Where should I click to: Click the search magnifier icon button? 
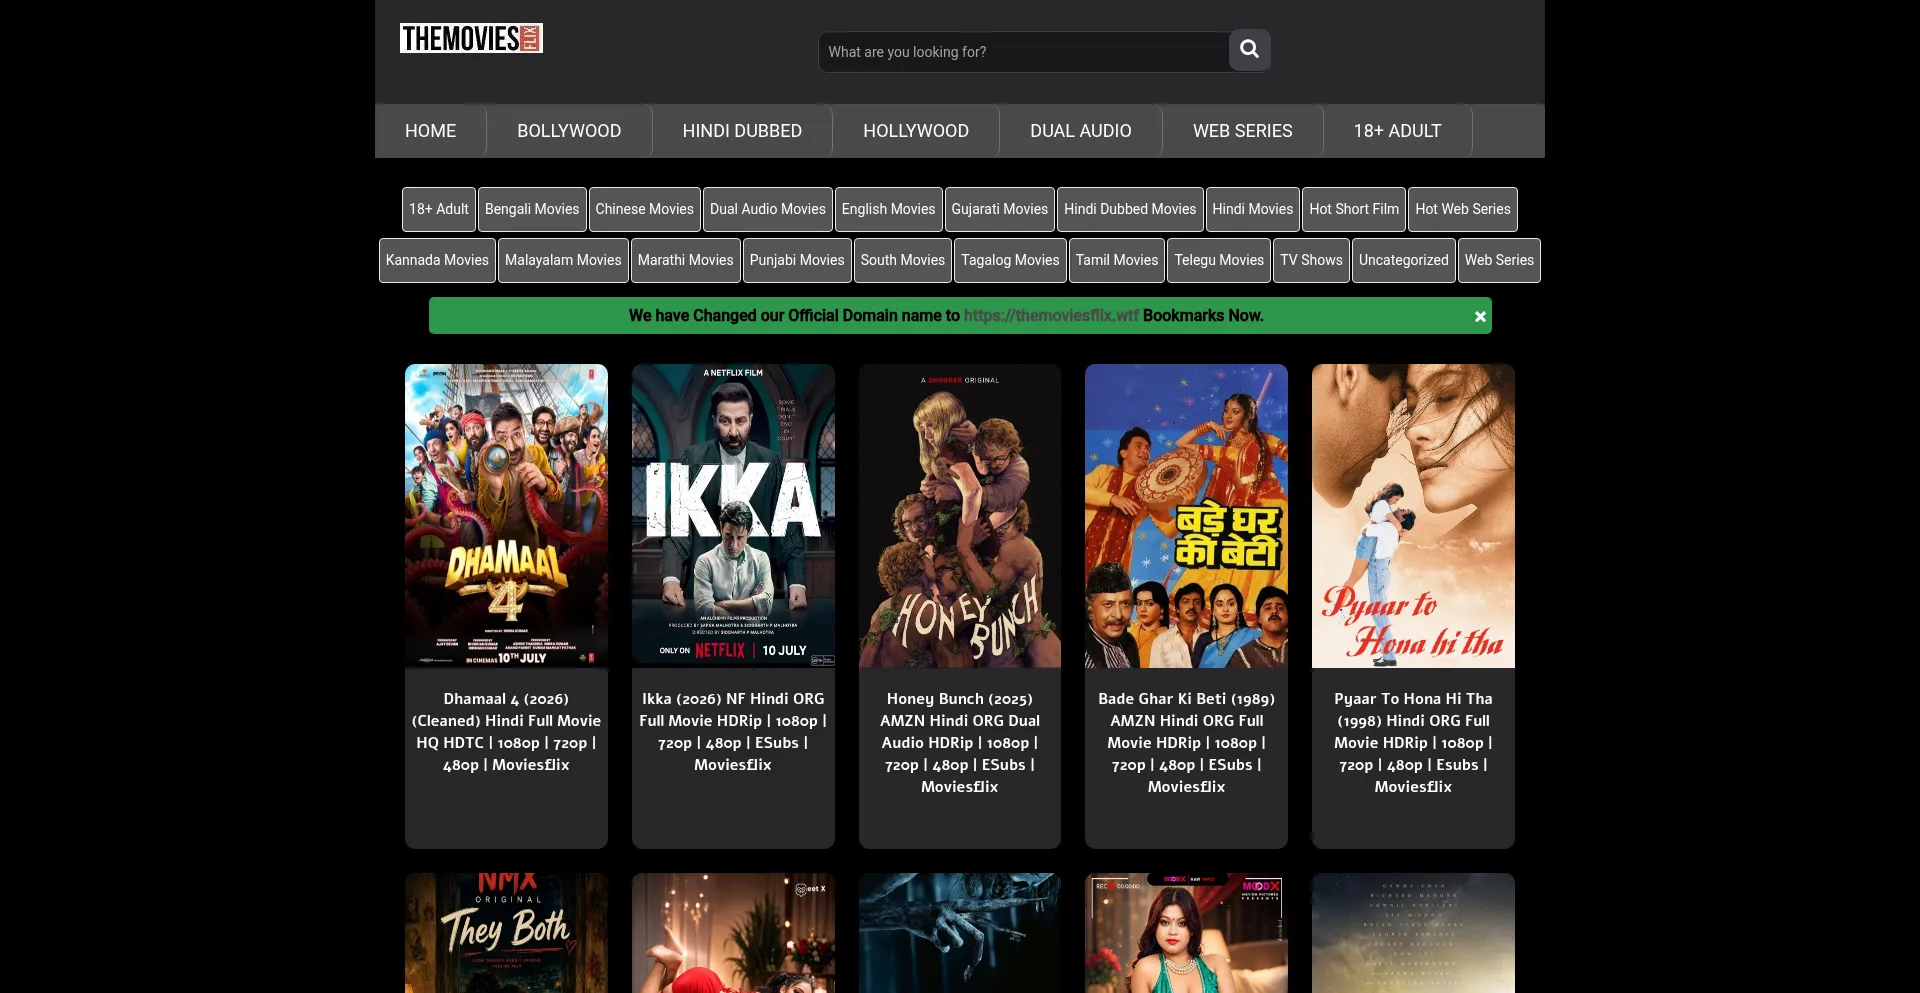[x=1249, y=50]
